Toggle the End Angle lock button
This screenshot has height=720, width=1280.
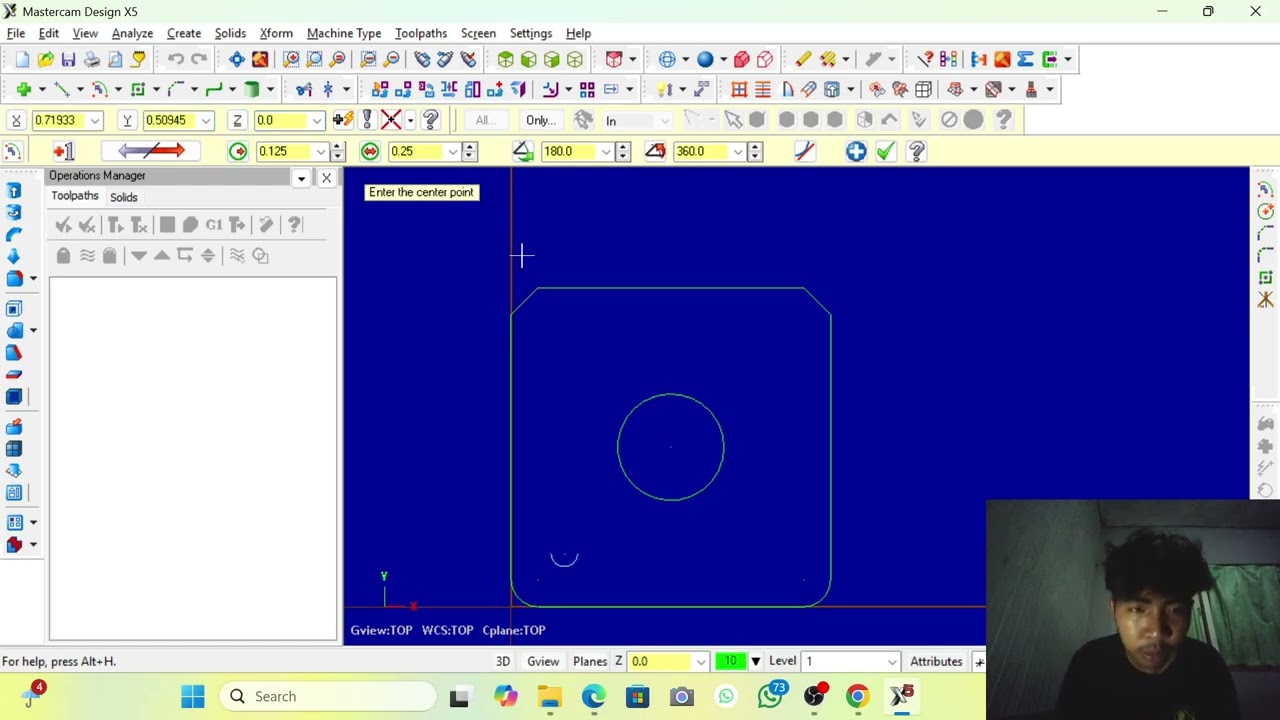655,151
